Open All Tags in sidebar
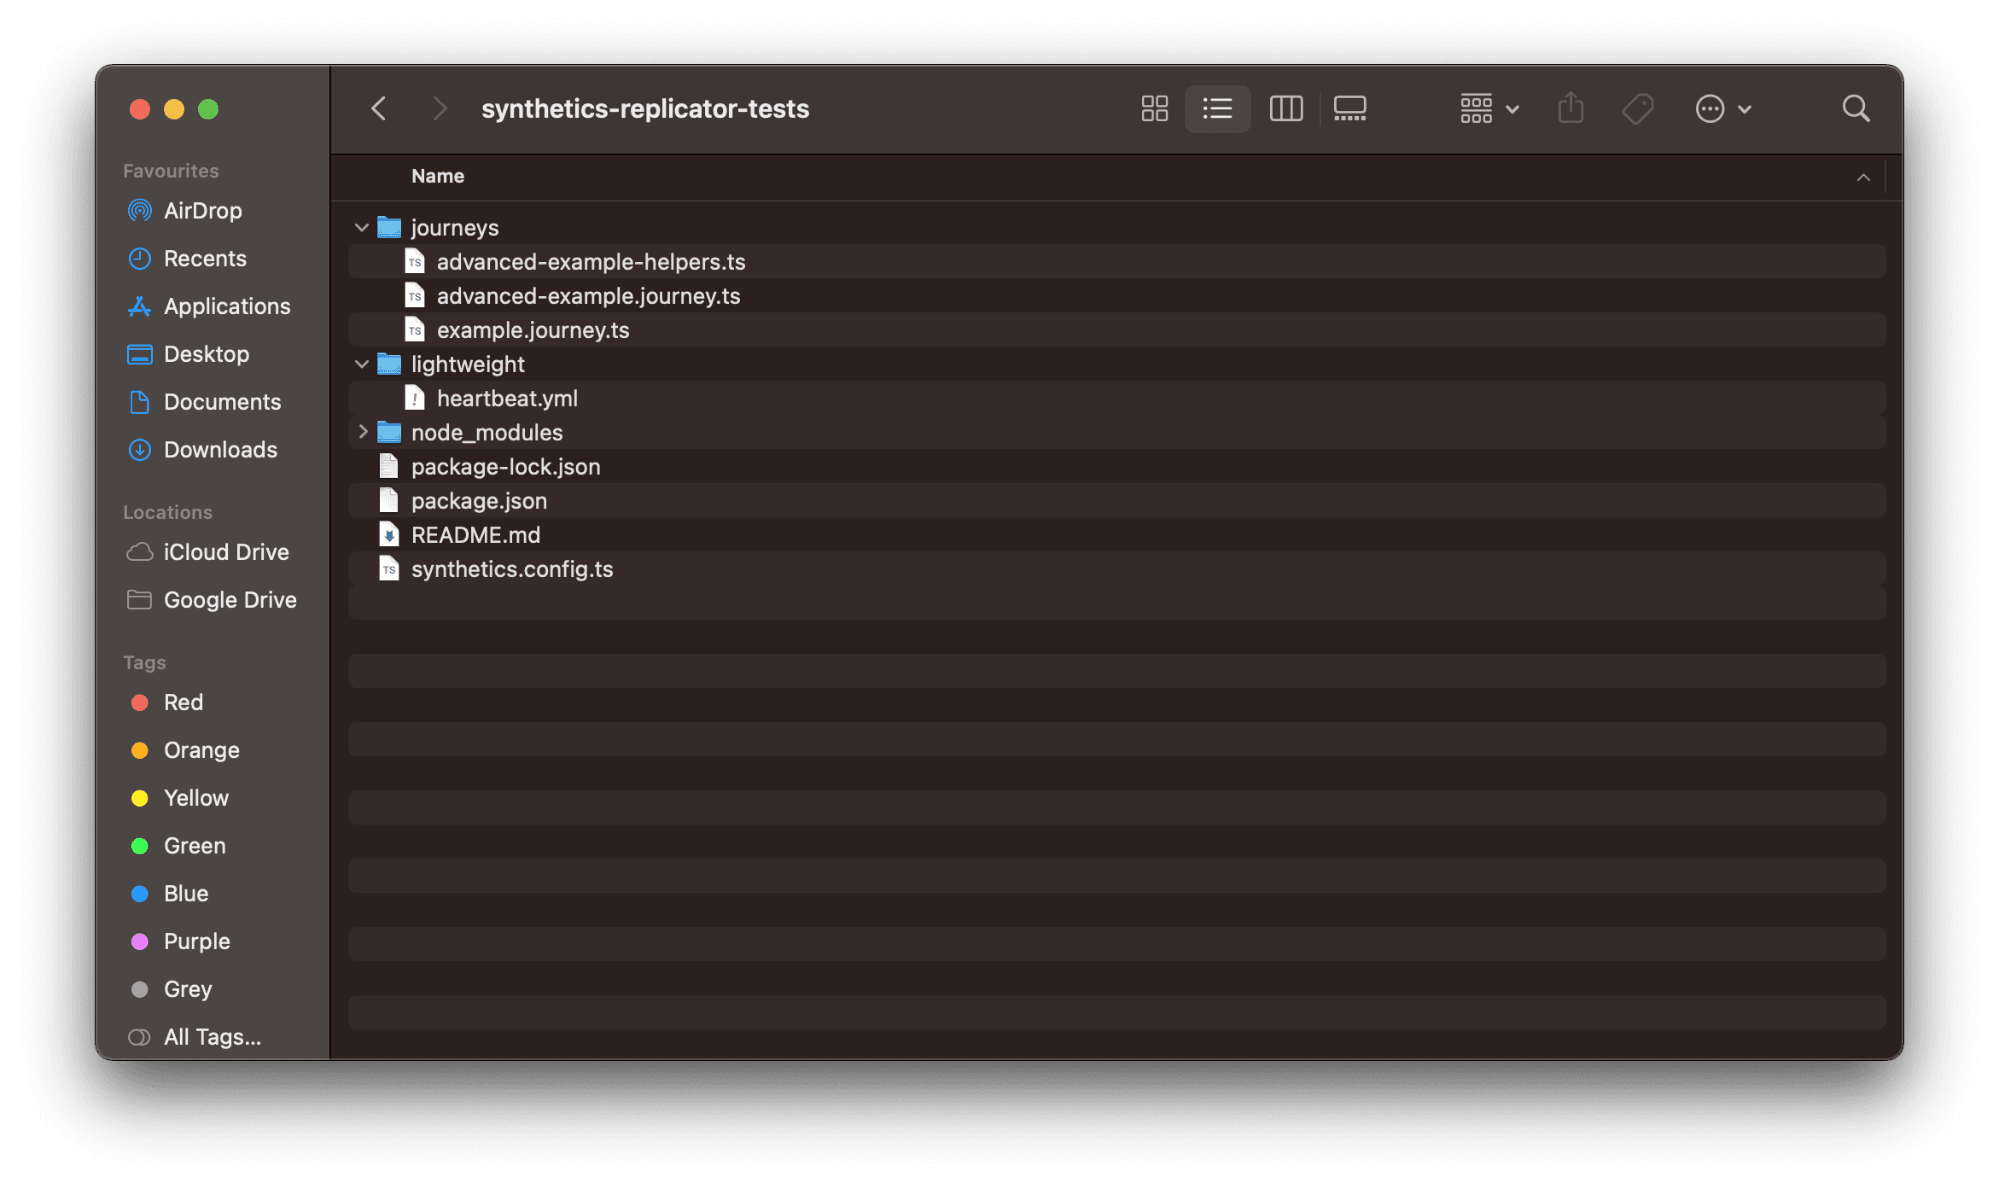This screenshot has width=1999, height=1187. tap(212, 1037)
